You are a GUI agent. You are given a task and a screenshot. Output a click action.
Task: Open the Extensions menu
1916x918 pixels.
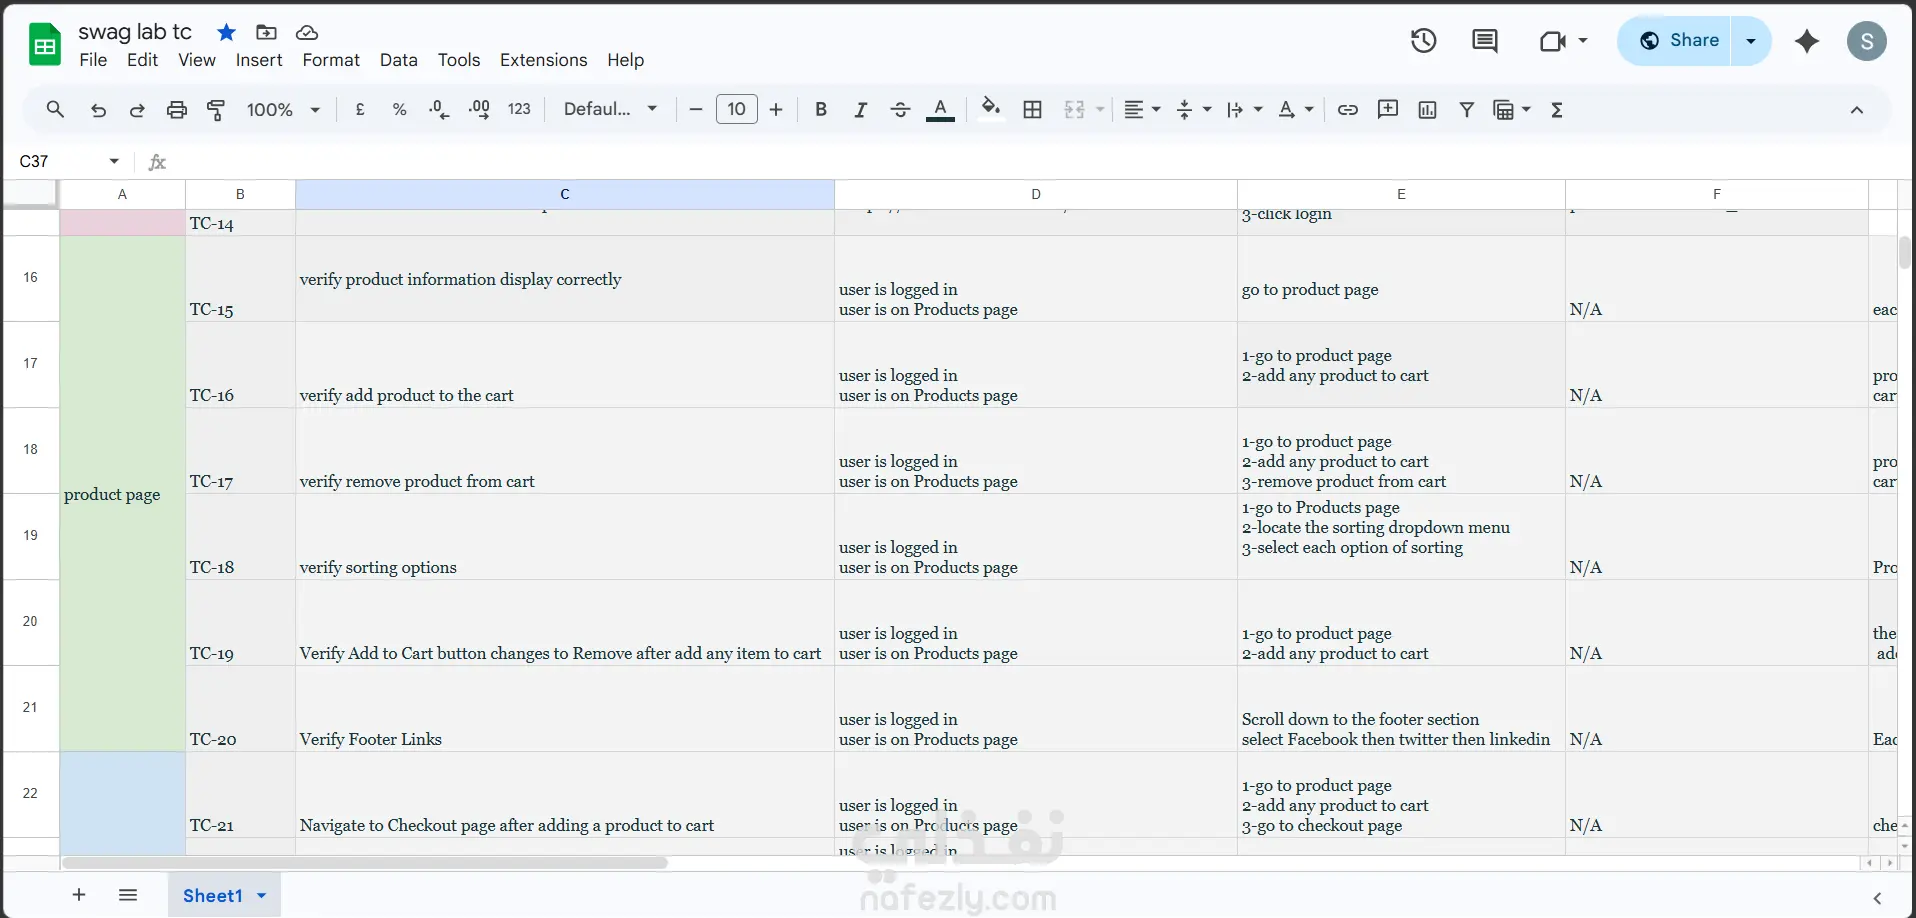point(543,60)
